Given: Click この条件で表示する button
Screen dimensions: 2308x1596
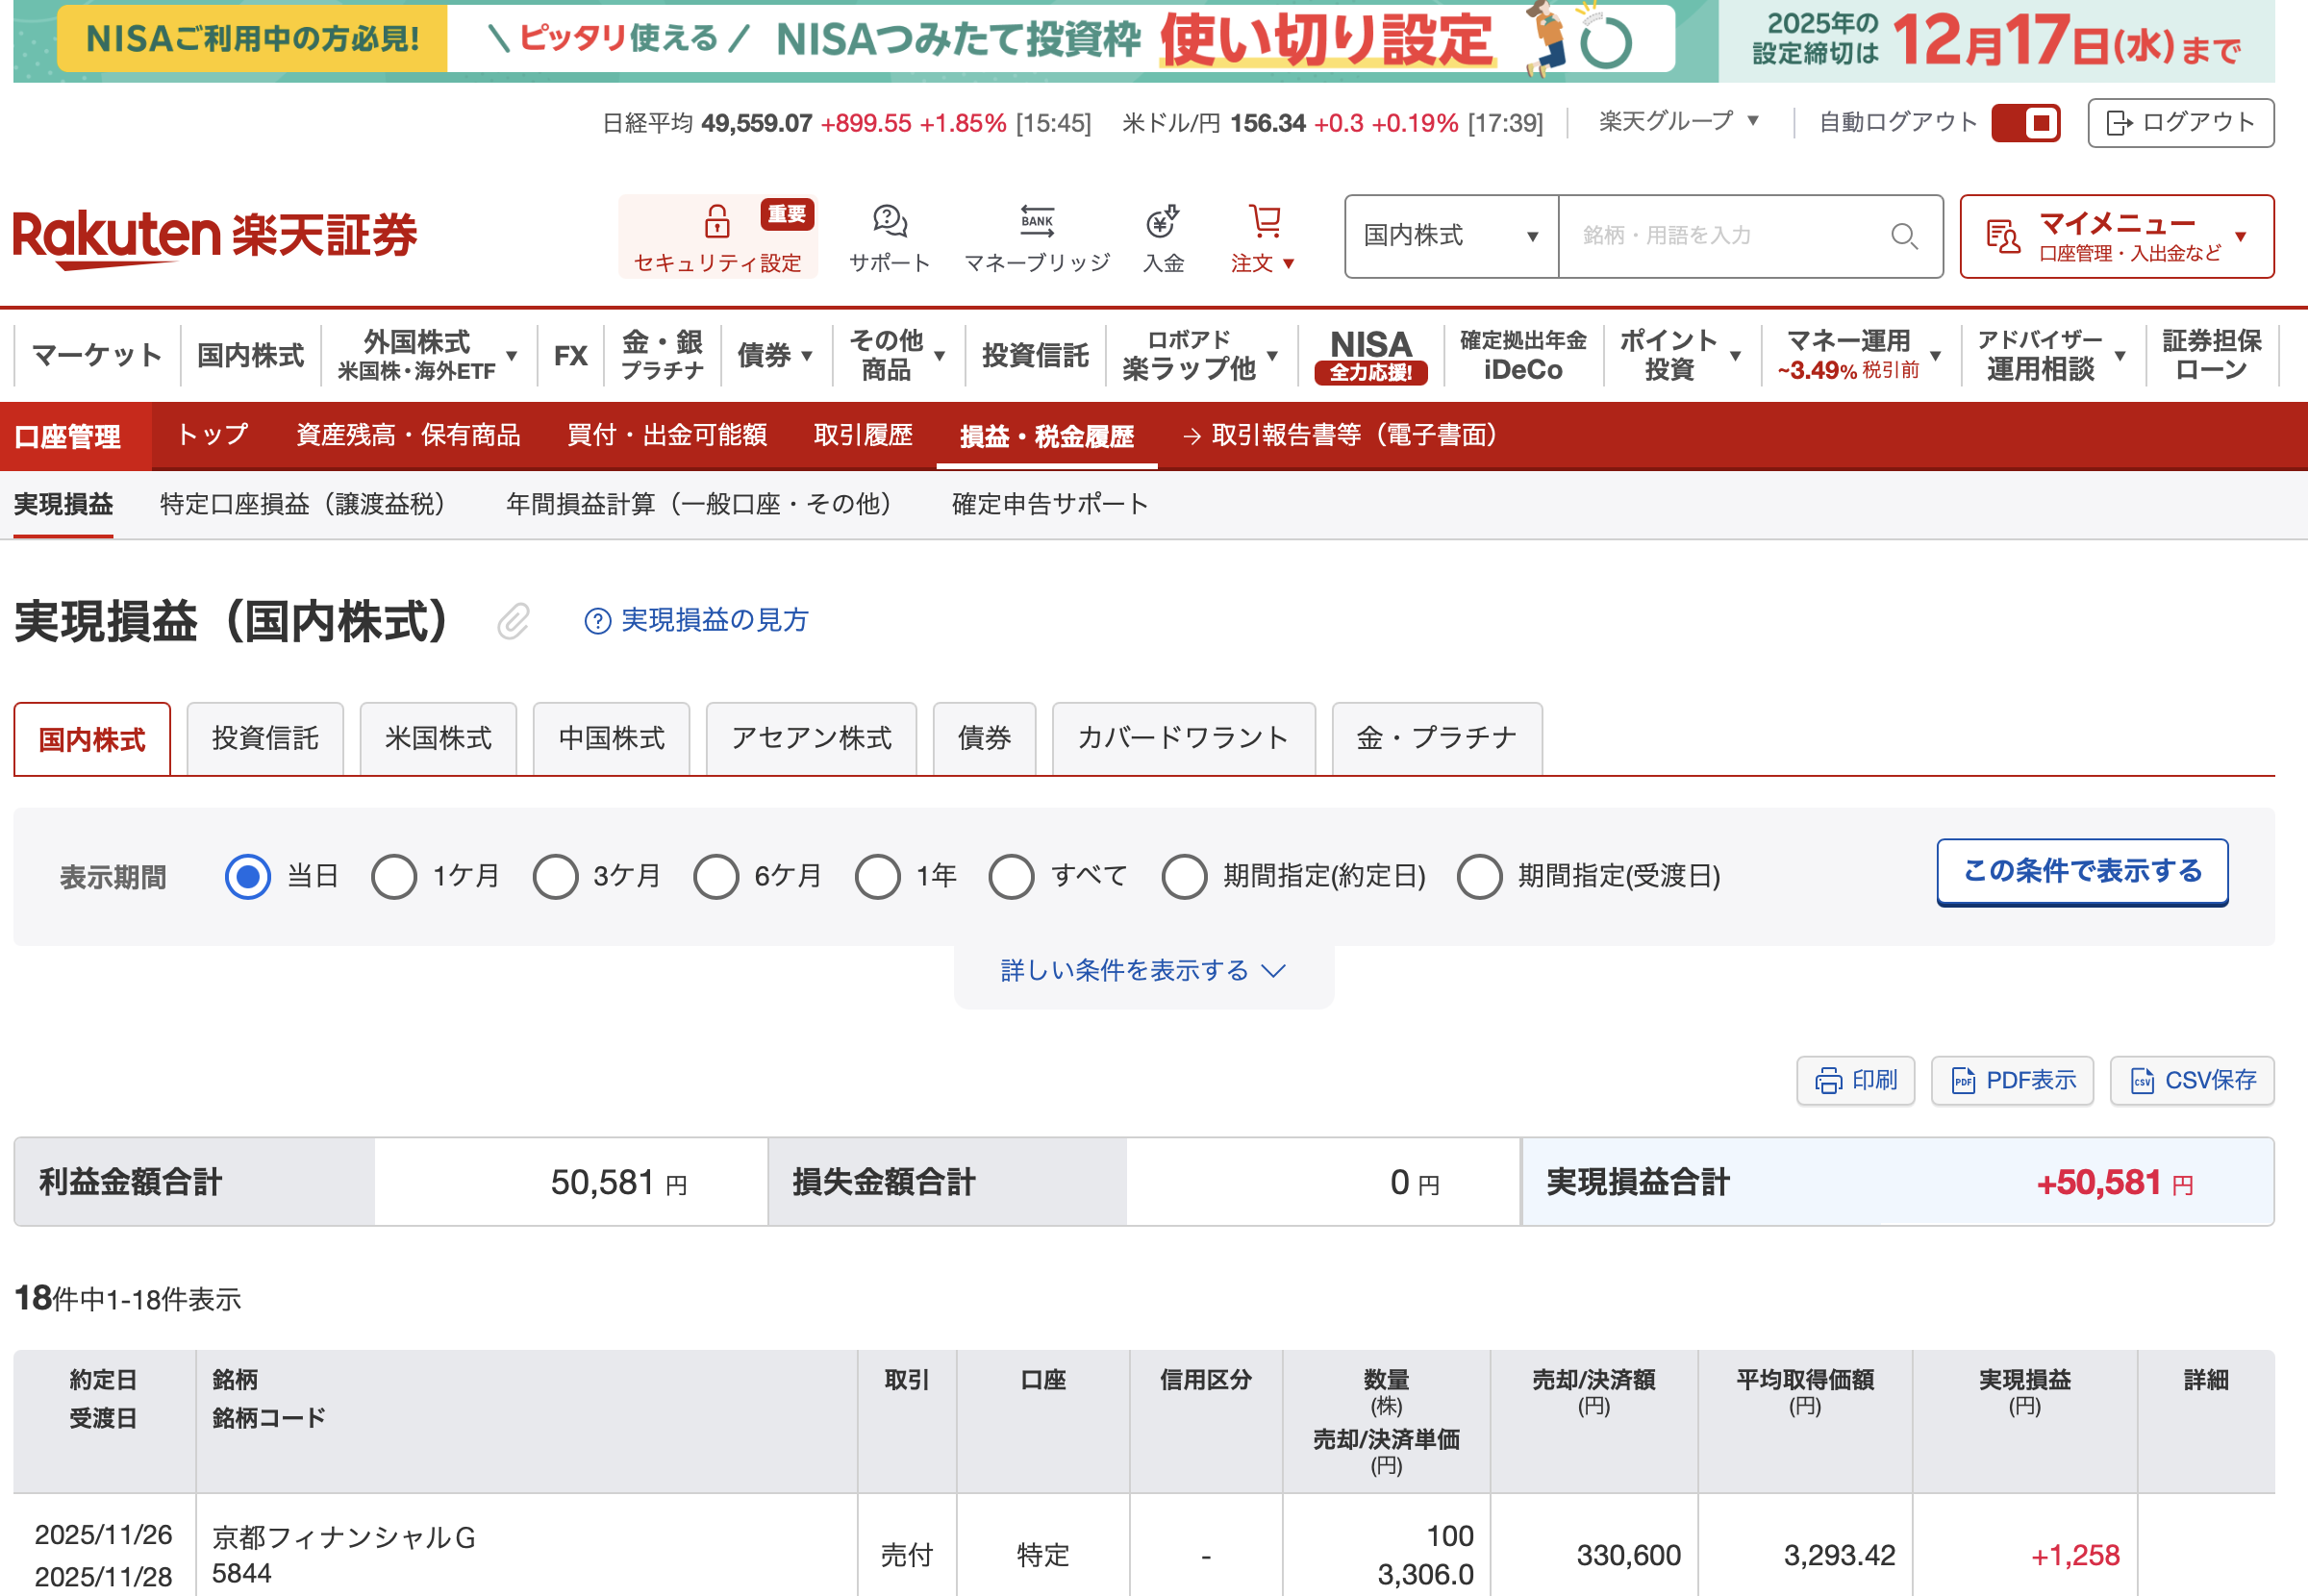Looking at the screenshot, I should [2081, 872].
